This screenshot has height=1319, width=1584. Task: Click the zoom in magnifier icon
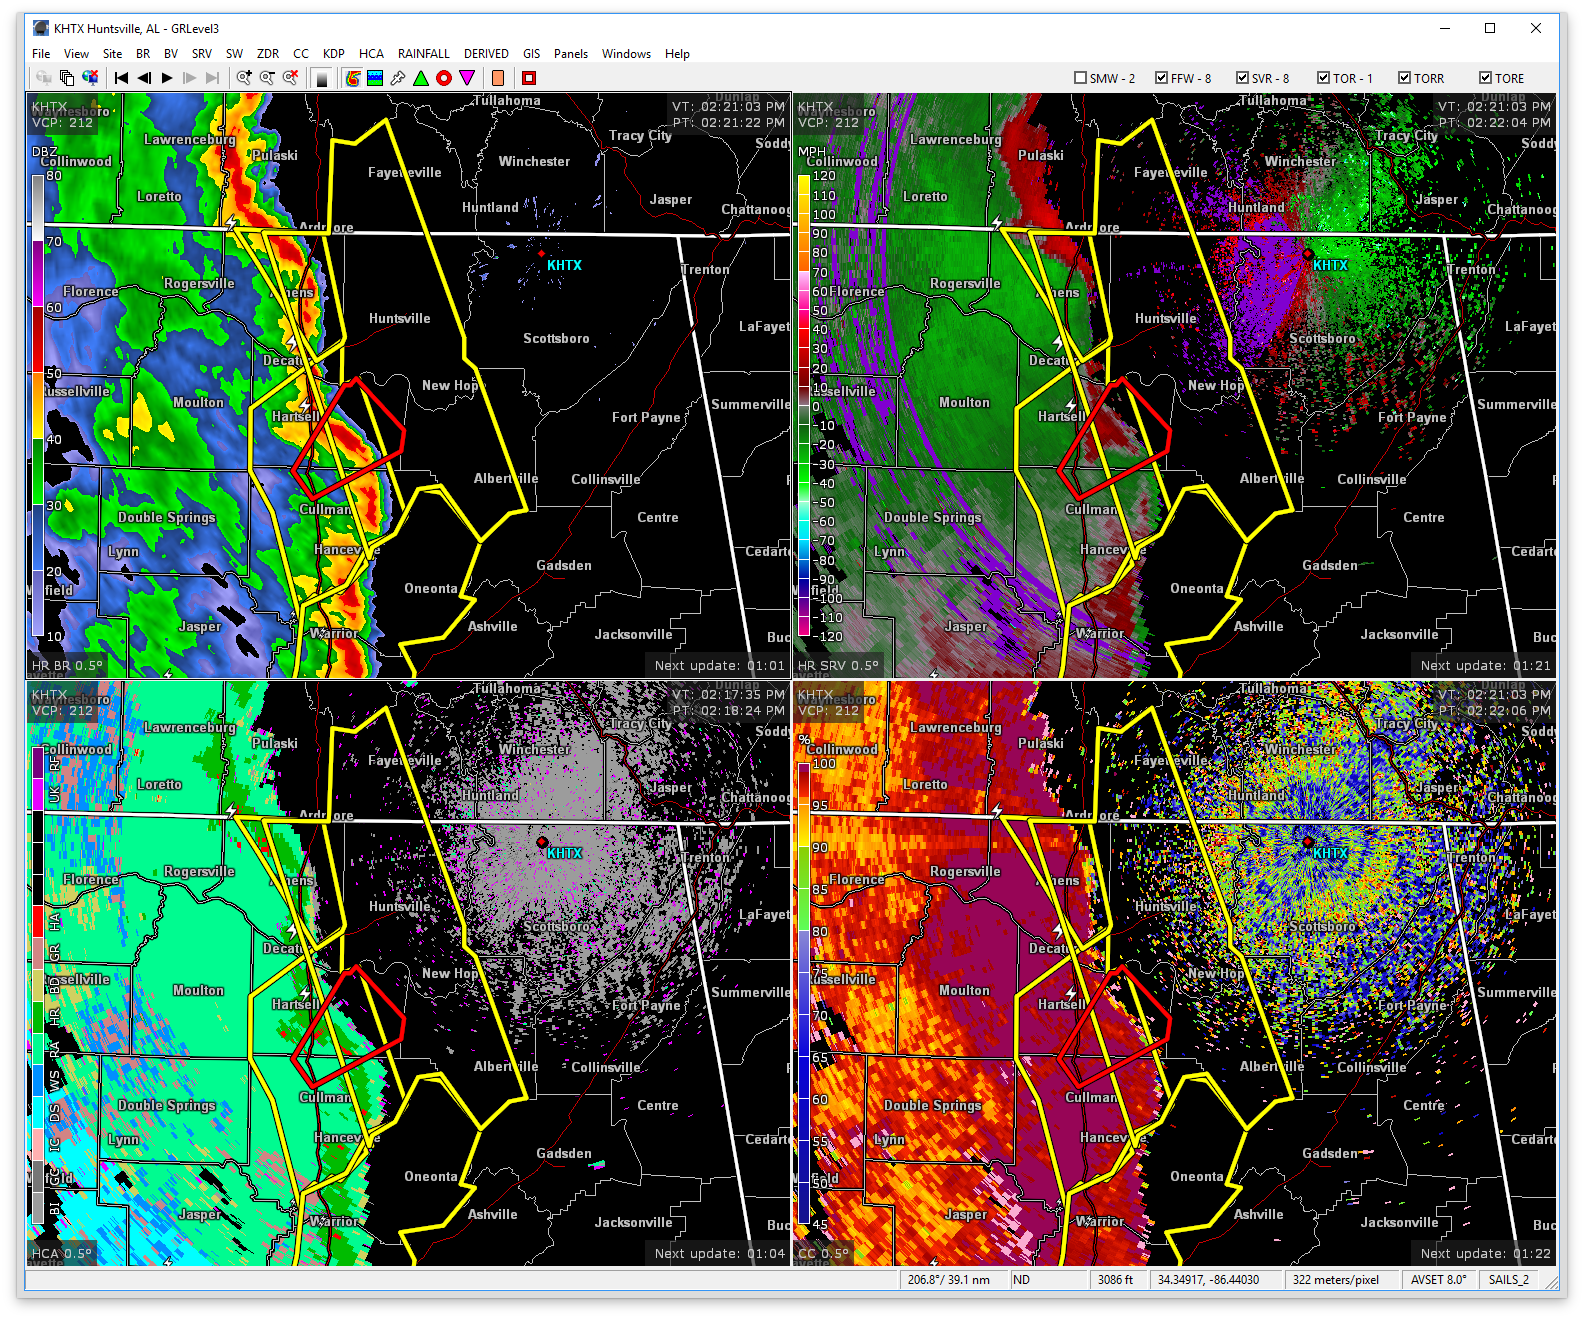[244, 78]
